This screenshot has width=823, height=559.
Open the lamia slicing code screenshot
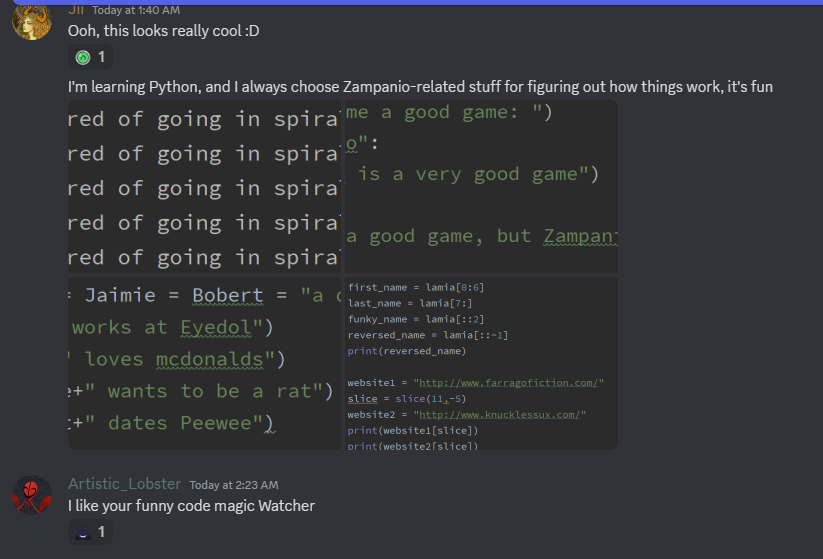click(480, 363)
